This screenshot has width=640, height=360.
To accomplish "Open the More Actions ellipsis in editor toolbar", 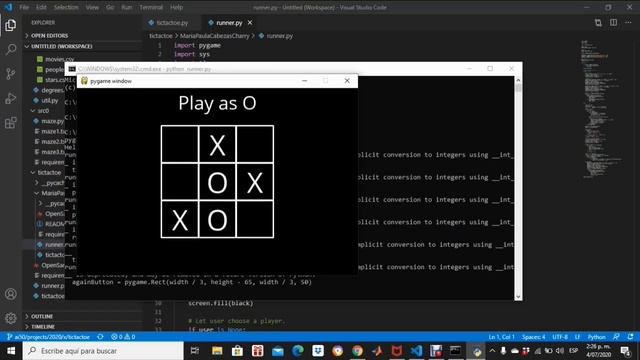I will (628, 23).
